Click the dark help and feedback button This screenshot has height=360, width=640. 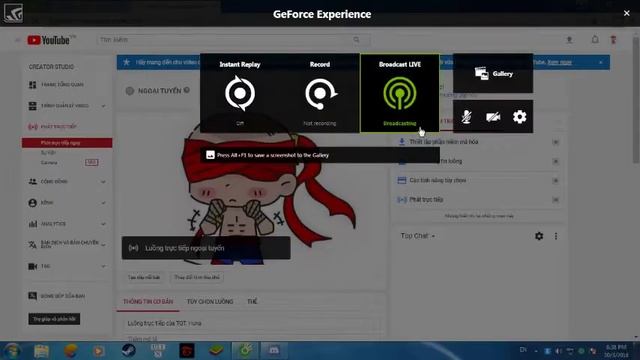click(54, 319)
